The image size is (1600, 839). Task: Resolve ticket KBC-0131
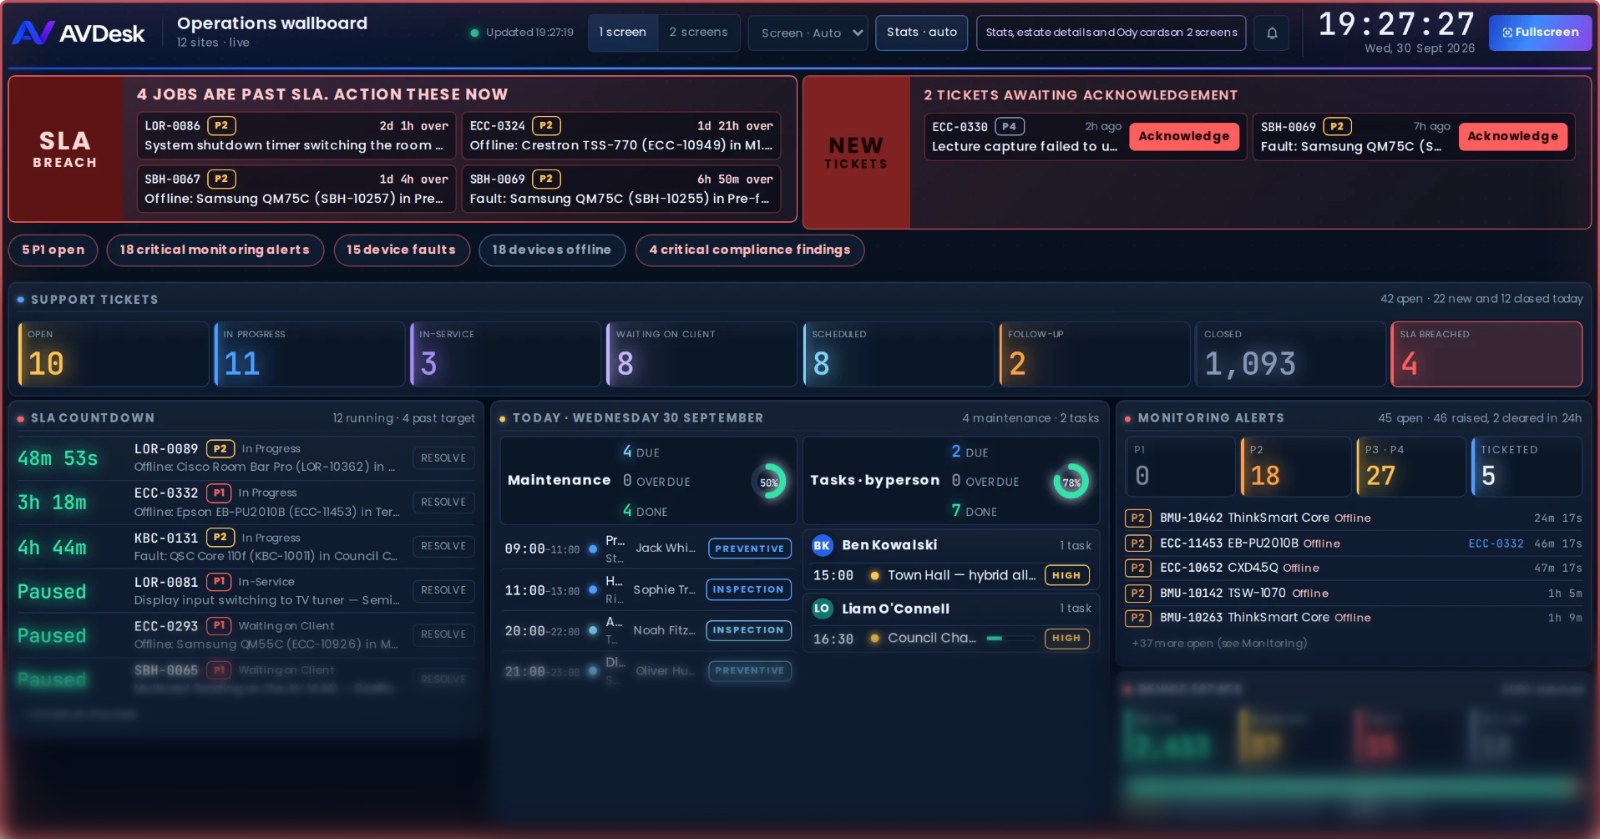(x=443, y=546)
